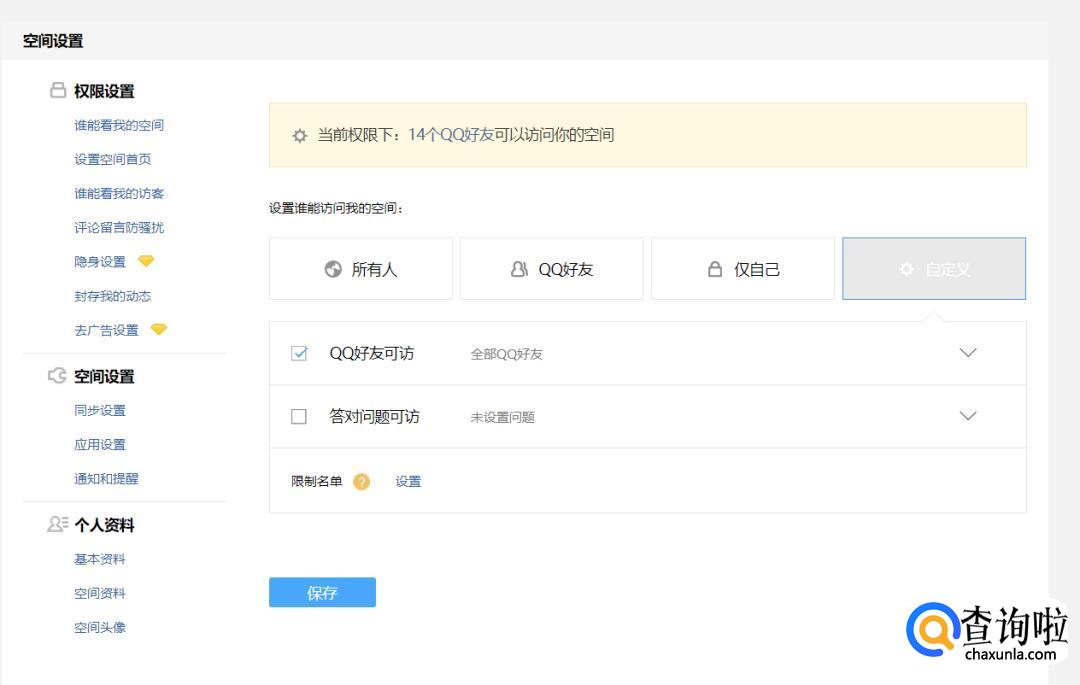The width and height of the screenshot is (1080, 685).
Task: Open 评论留言防骚扰 settings
Action: coord(119,227)
